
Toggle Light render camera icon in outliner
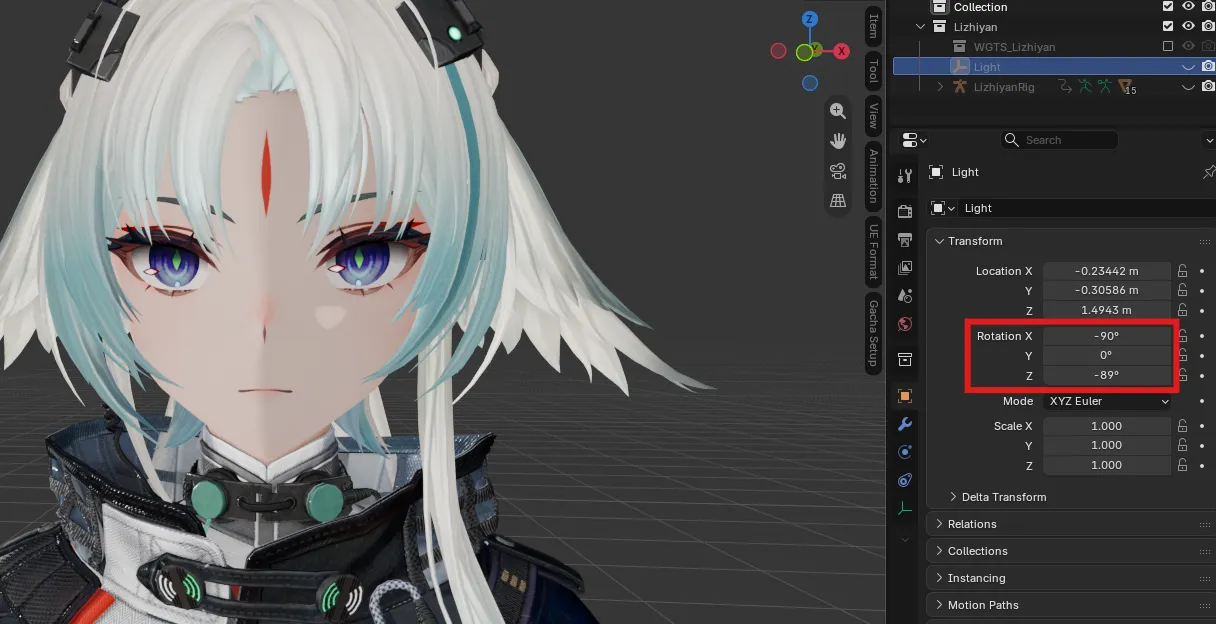pyautogui.click(x=1208, y=67)
